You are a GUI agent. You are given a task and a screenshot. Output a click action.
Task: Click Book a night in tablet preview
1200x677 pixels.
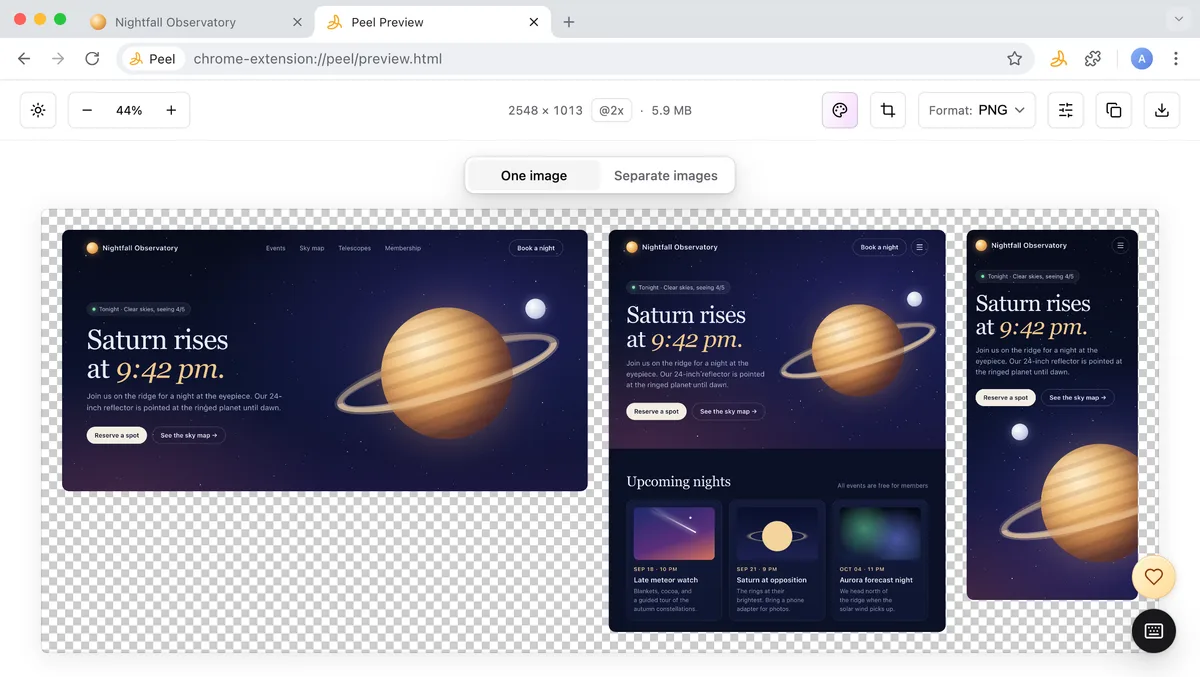click(880, 247)
